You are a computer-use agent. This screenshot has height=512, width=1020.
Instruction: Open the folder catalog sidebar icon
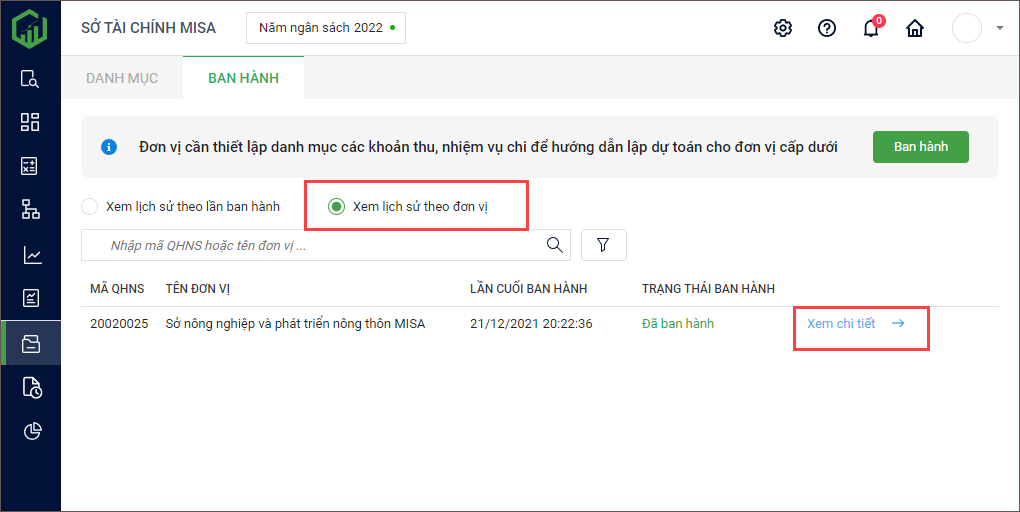click(31, 344)
